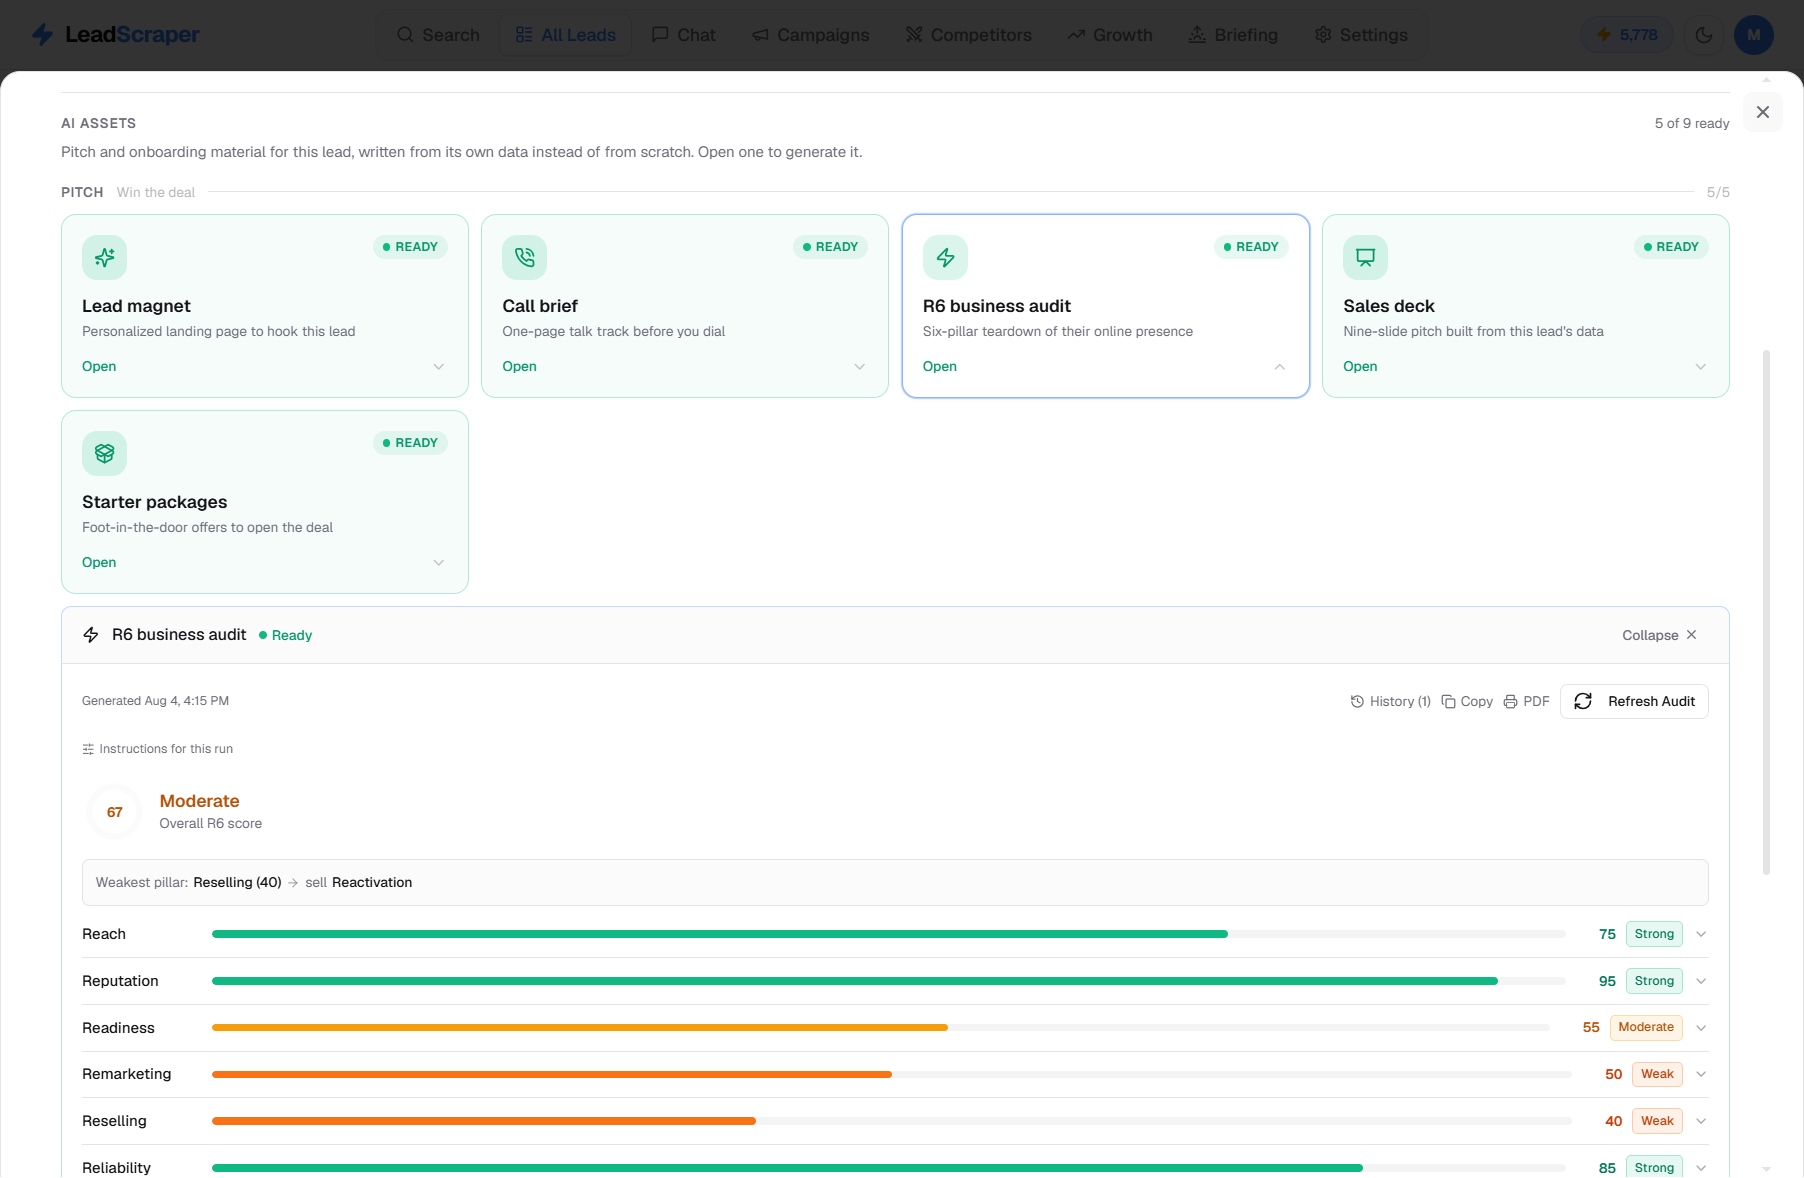Open the Call brief asset
Viewport: 1804px width, 1178px height.
coord(519,367)
